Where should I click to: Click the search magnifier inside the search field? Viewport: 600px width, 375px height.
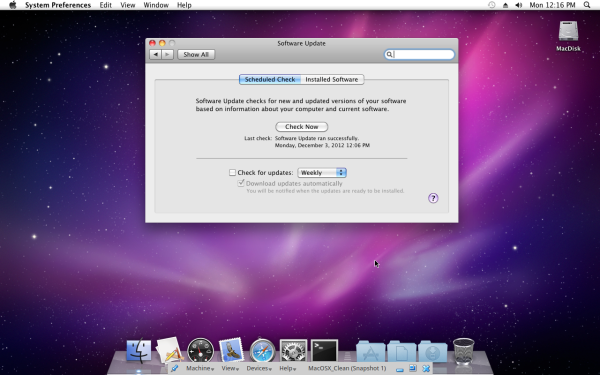tap(389, 54)
